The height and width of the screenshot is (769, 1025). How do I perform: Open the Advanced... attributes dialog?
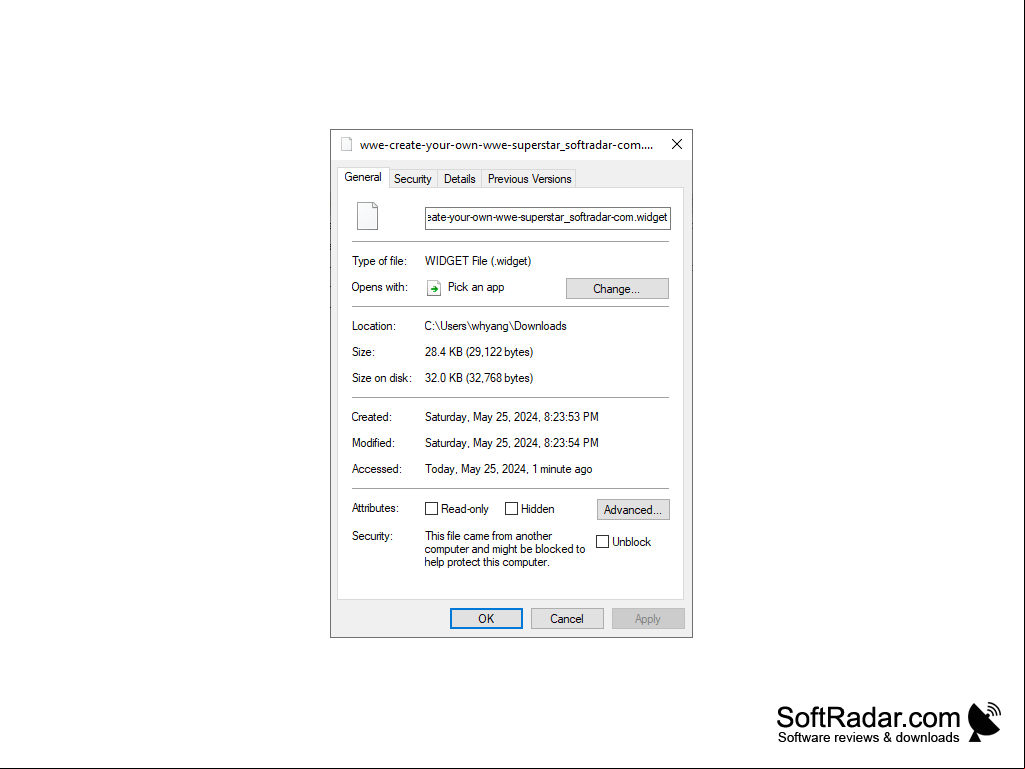pyautogui.click(x=633, y=509)
